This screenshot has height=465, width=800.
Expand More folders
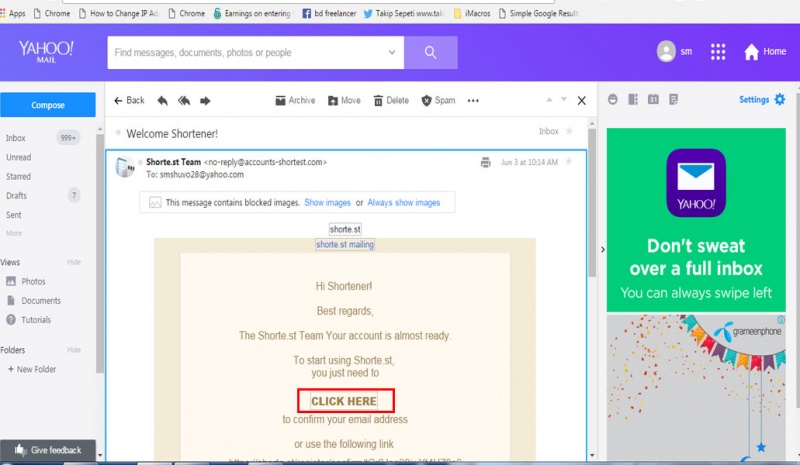[14, 233]
